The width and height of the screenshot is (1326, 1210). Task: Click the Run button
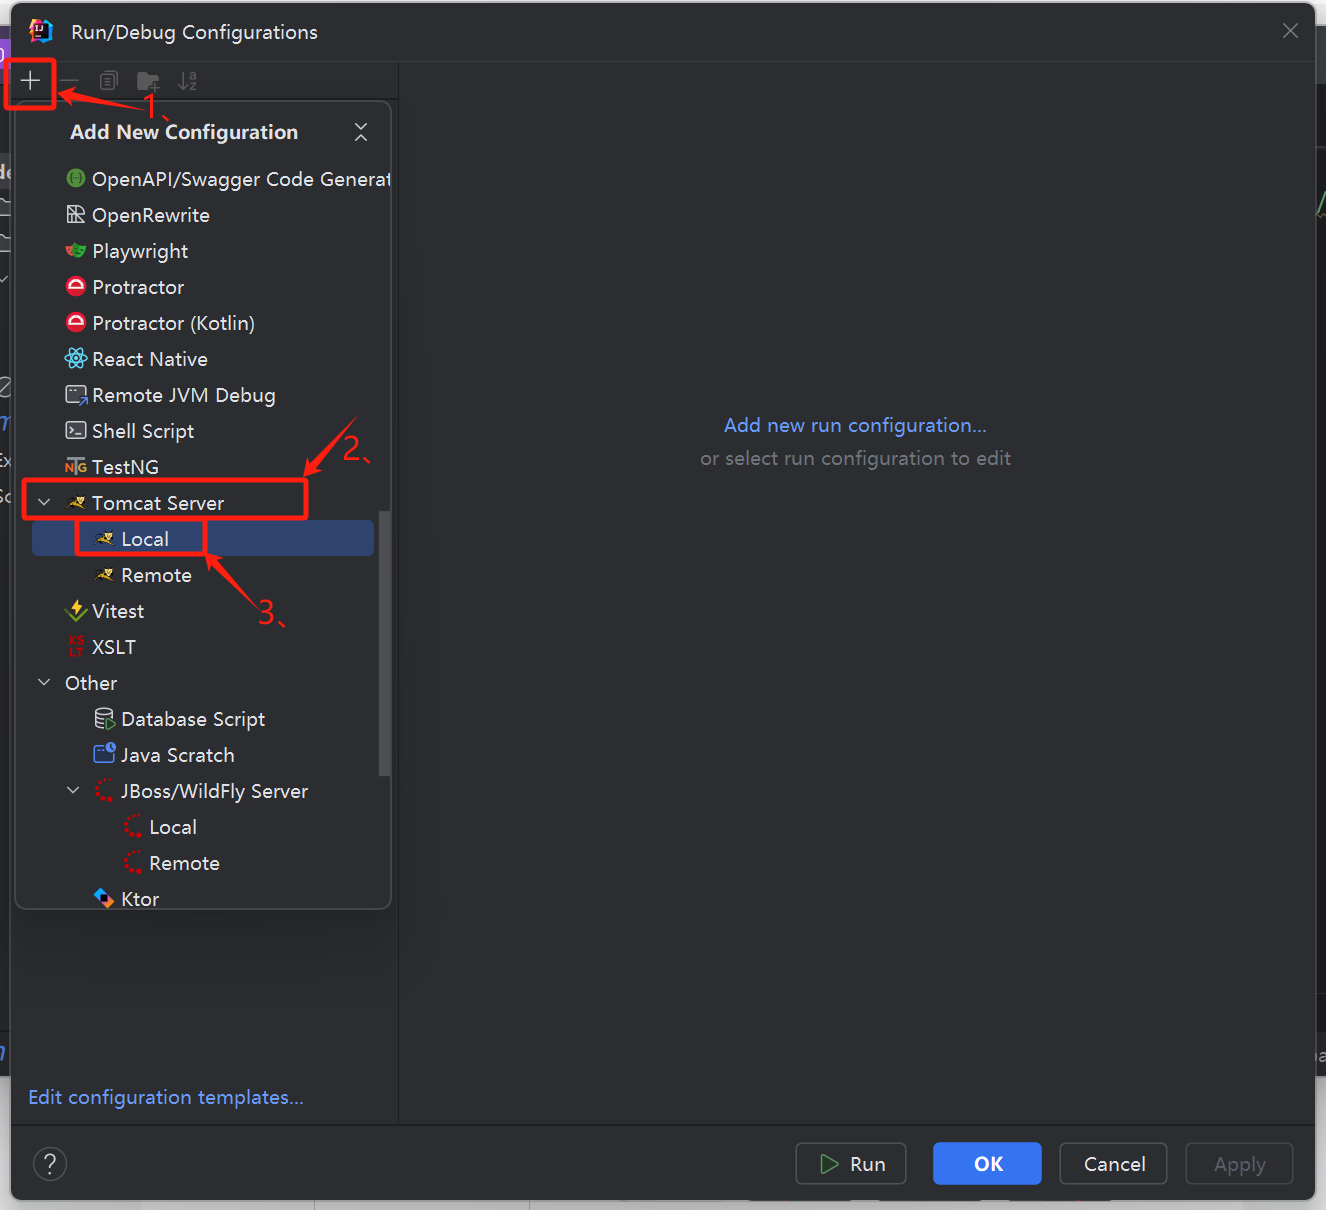click(851, 1164)
